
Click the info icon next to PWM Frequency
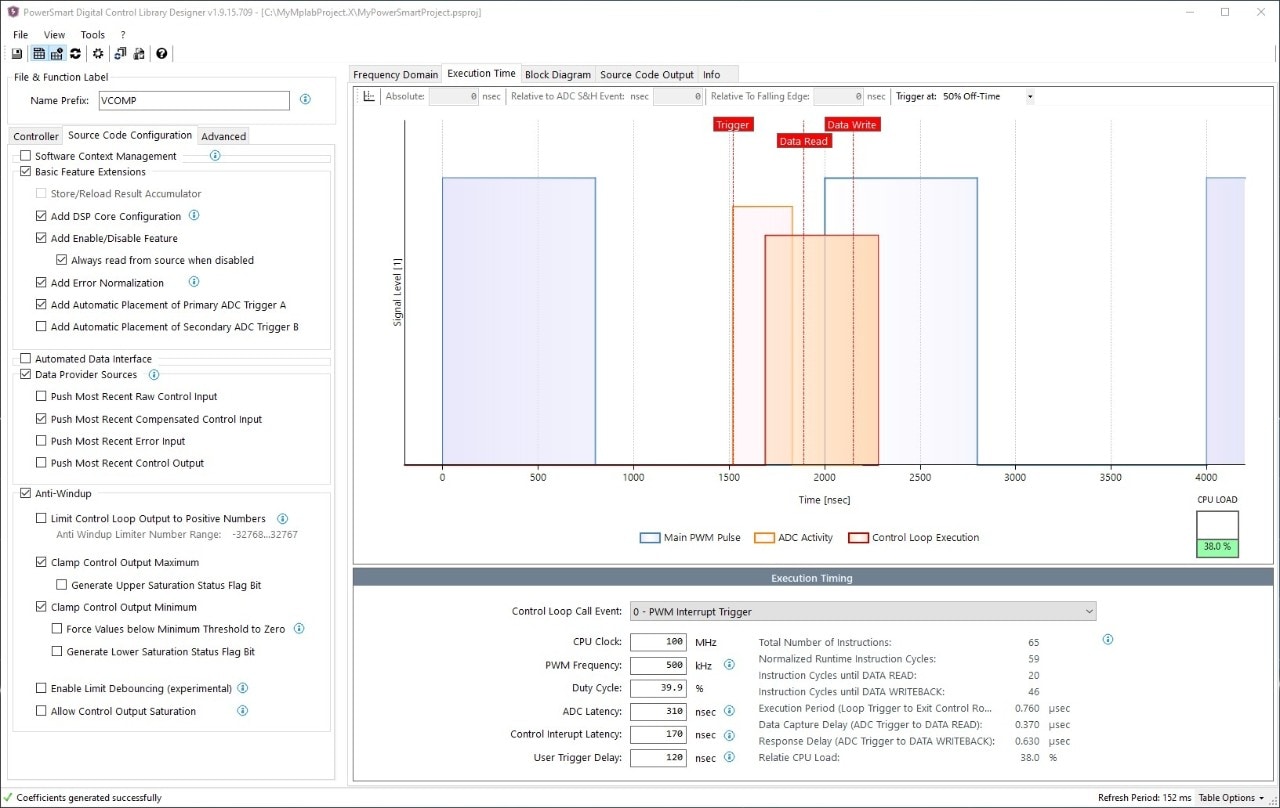point(729,665)
